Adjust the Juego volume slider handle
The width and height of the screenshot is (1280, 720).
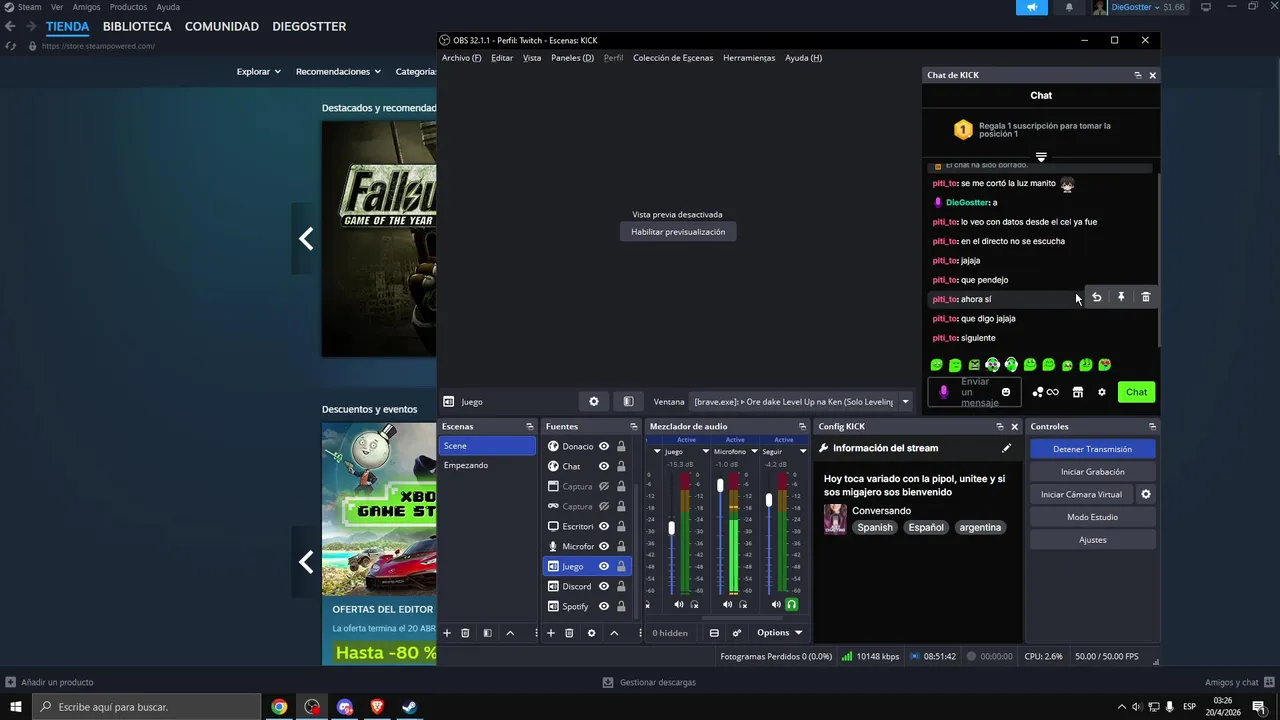tap(672, 527)
